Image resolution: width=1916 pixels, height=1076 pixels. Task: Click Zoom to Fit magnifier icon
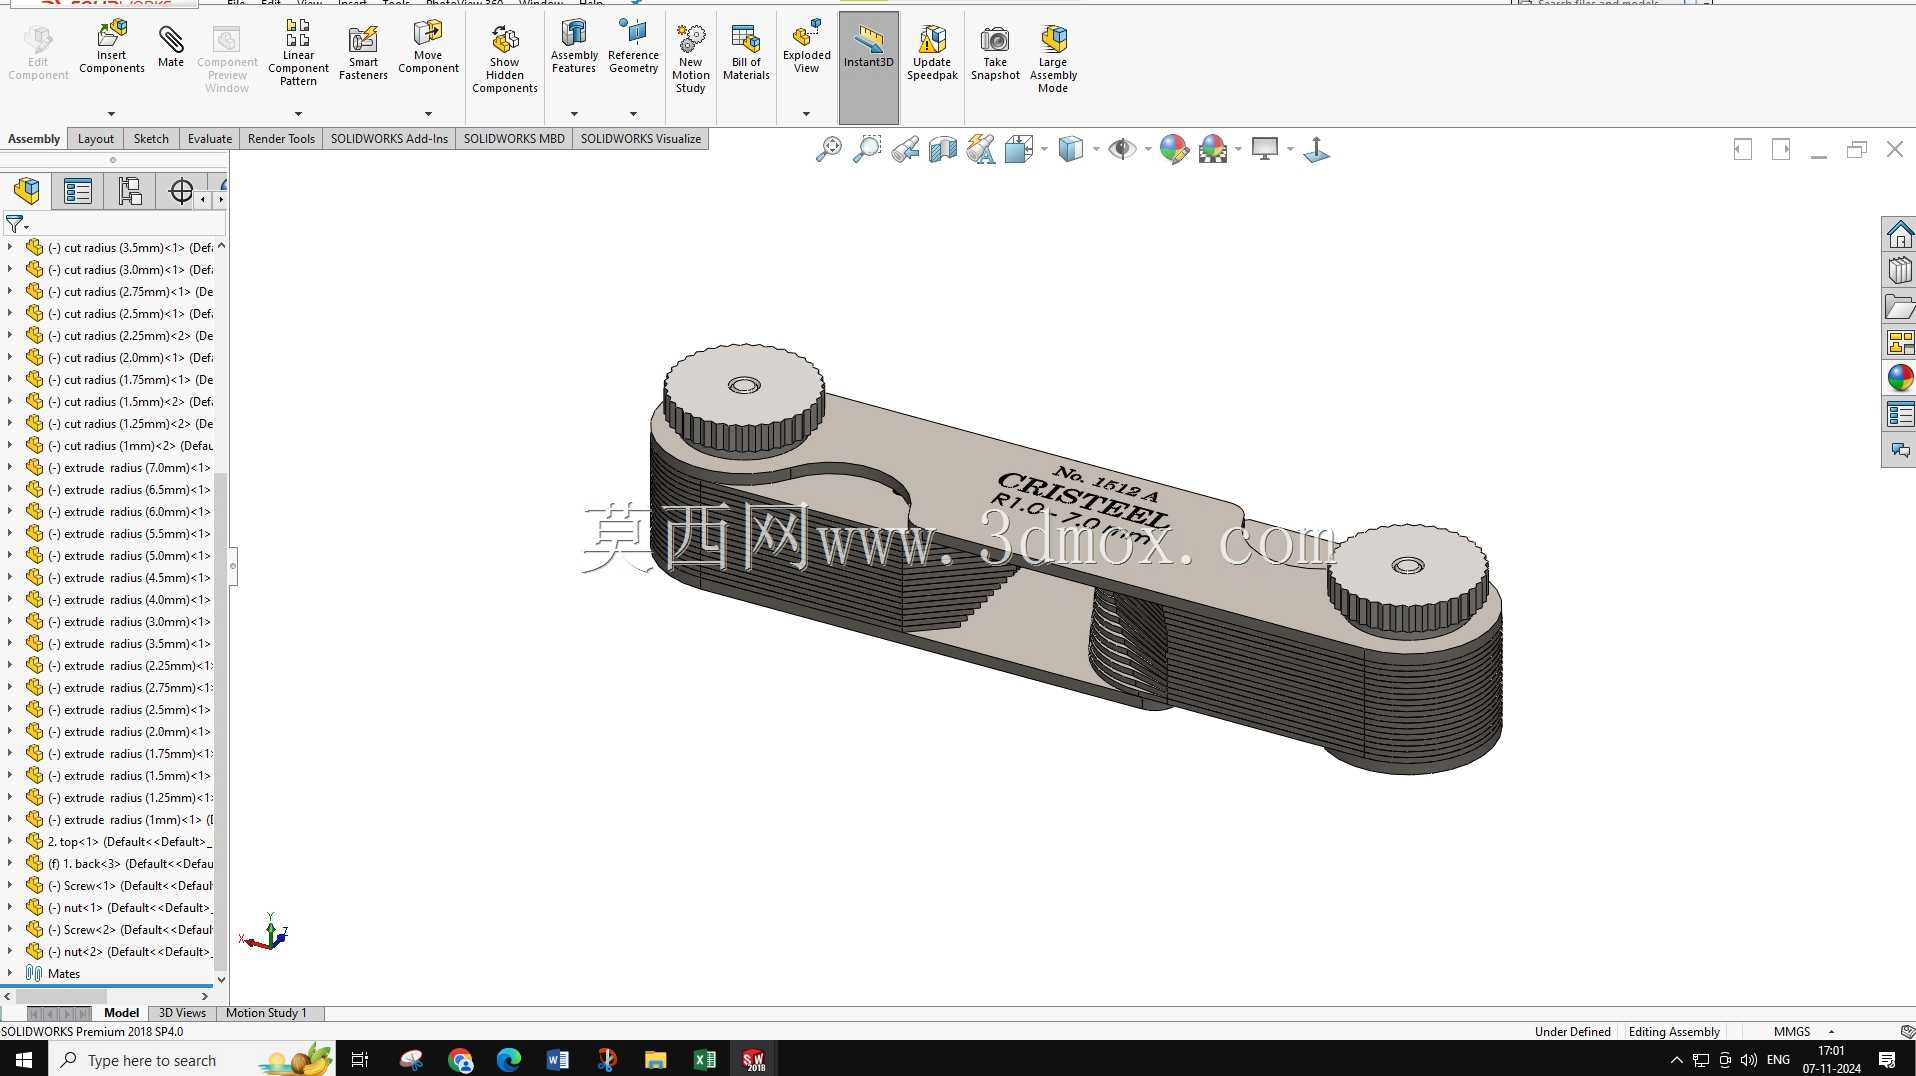click(x=828, y=150)
